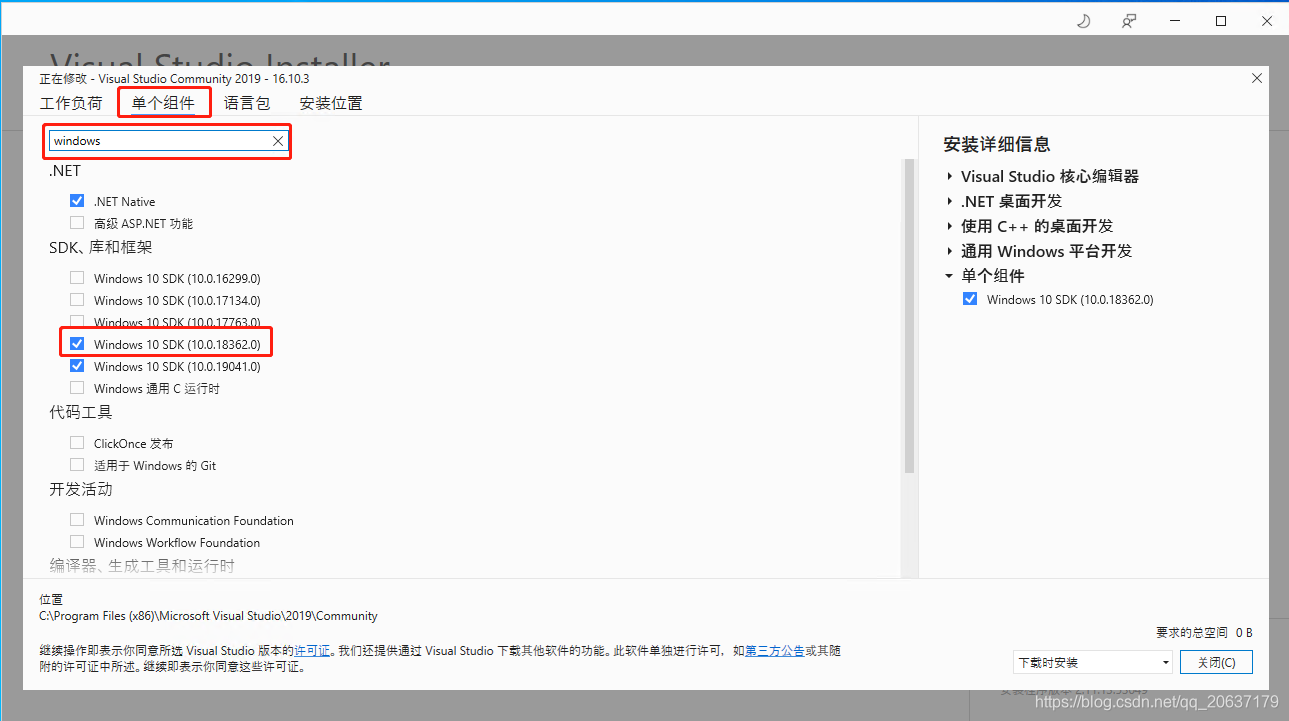Image resolution: width=1289 pixels, height=721 pixels.
Task: Click the 安装详细信息 heading
Action: point(997,145)
